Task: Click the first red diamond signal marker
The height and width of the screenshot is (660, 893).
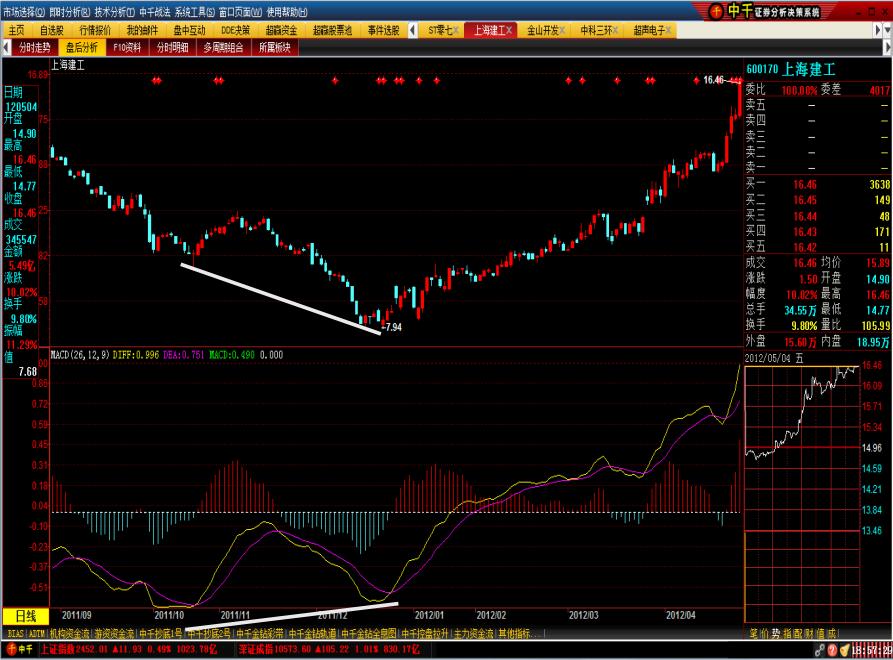Action: tap(155, 80)
